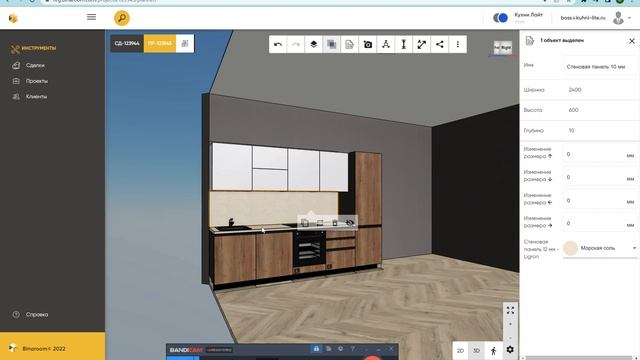The image size is (640, 360).
Task: Delete selected object with trash icon
Action: pos(335,222)
